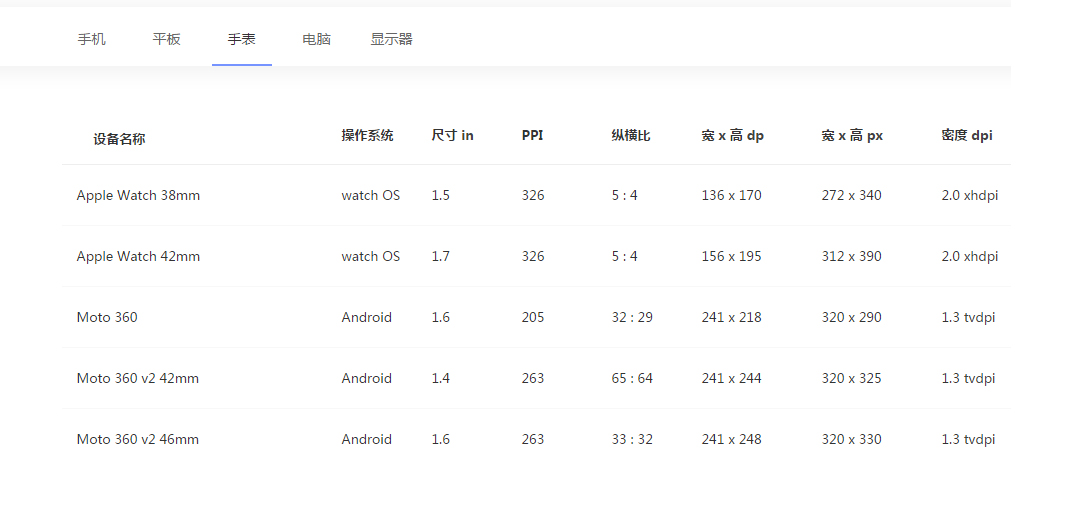Image resolution: width=1089 pixels, height=529 pixels.
Task: Select the 手表 tab
Action: click(241, 40)
